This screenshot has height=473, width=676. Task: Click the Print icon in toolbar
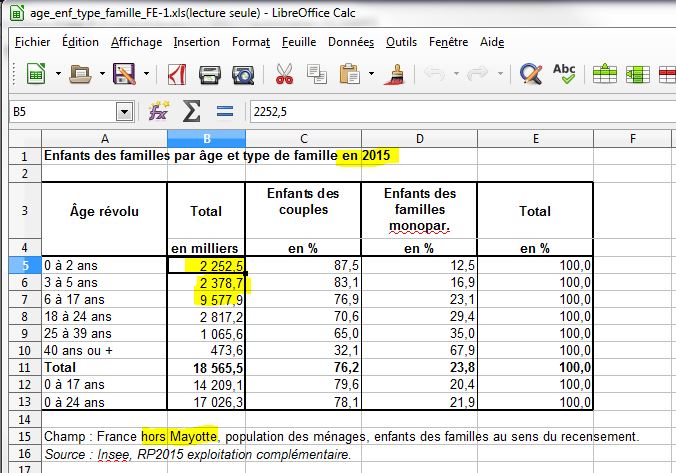pyautogui.click(x=210, y=75)
